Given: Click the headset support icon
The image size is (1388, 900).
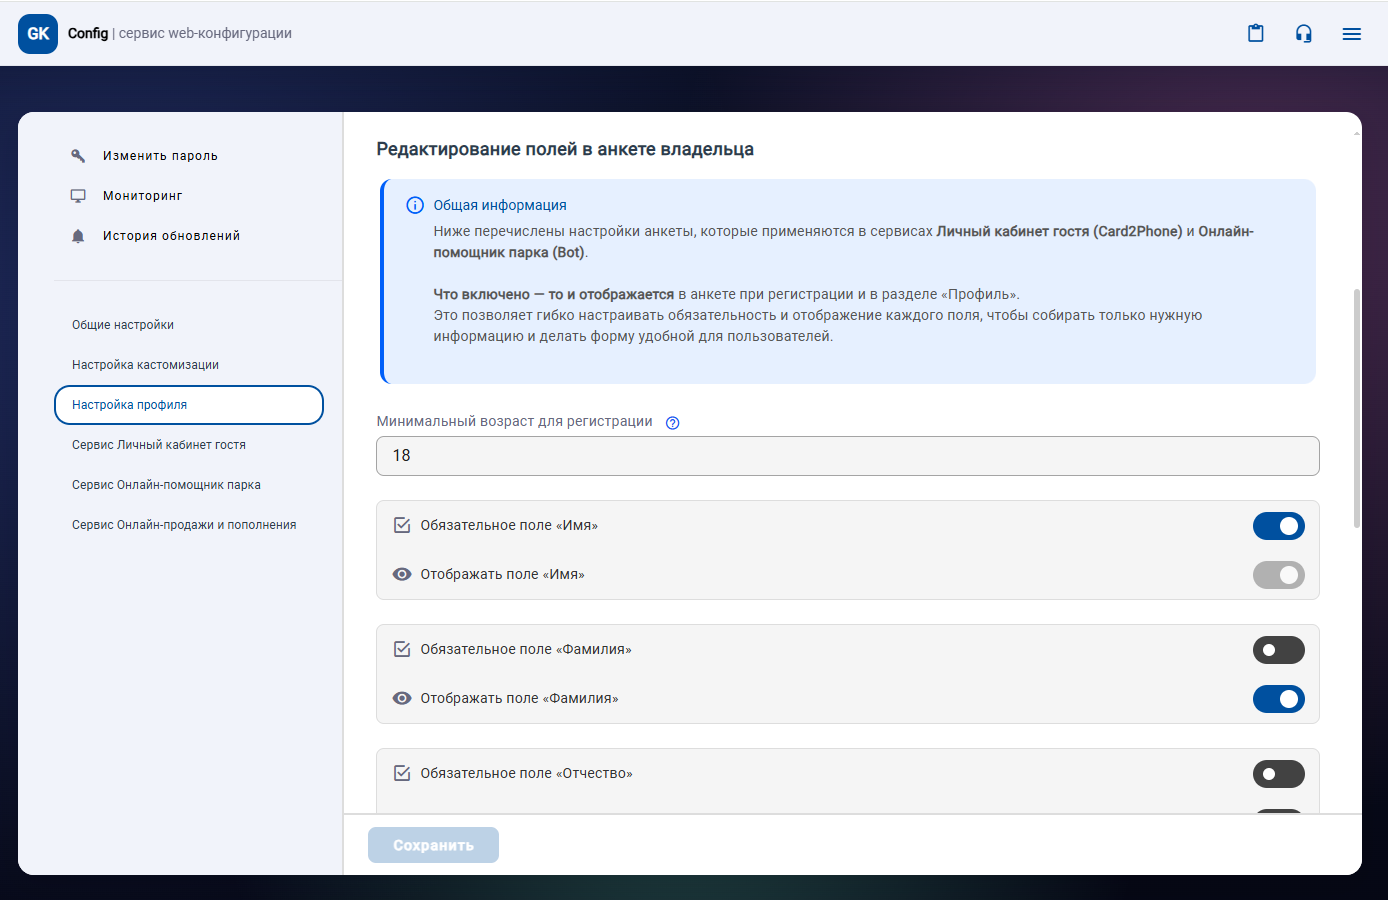Looking at the screenshot, I should pos(1304,34).
